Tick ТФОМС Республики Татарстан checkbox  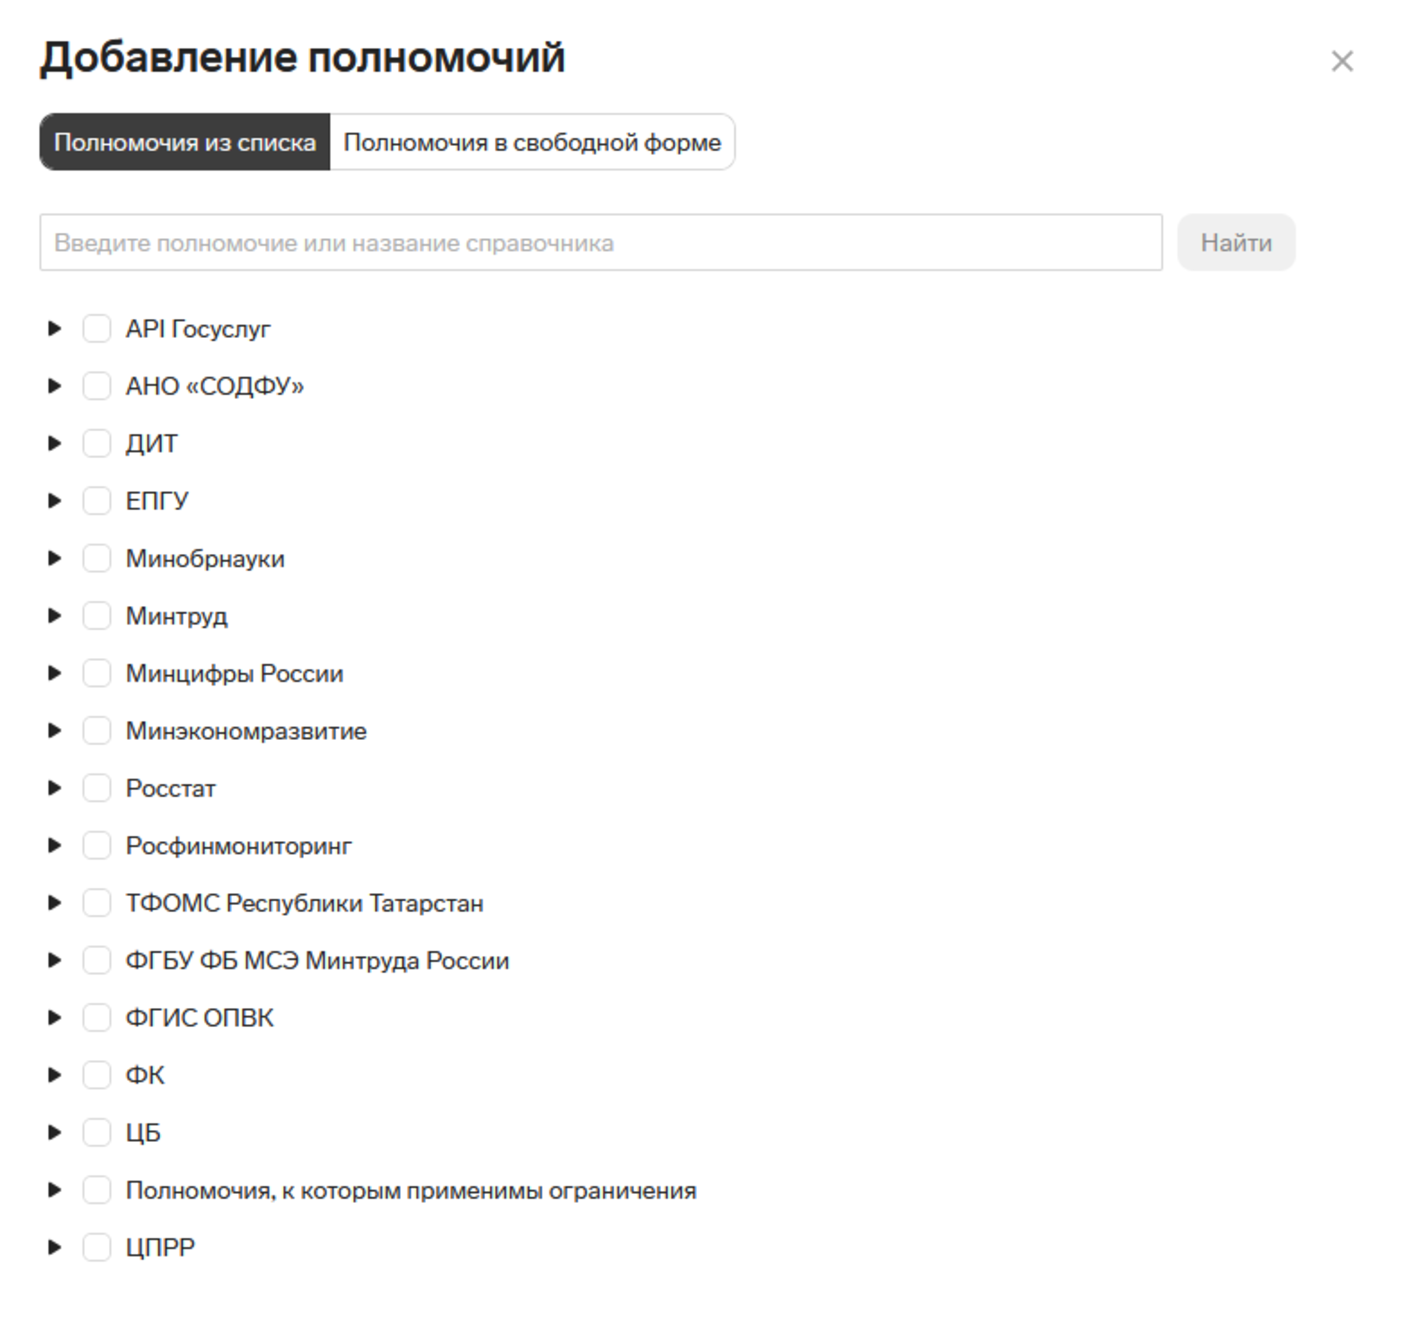pos(96,903)
